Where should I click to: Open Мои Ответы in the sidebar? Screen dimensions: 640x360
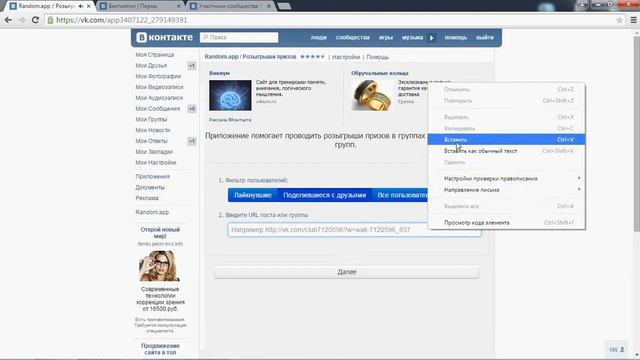[151, 141]
